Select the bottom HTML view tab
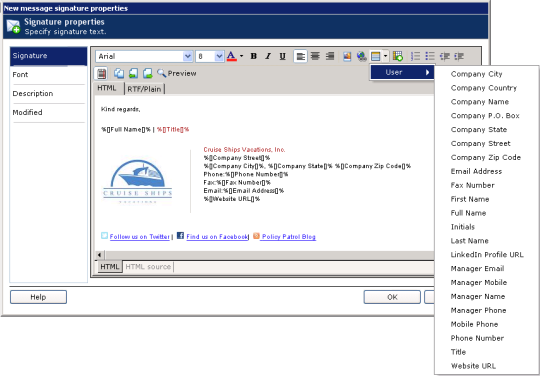Screen dimensions: 540x376 point(110,267)
